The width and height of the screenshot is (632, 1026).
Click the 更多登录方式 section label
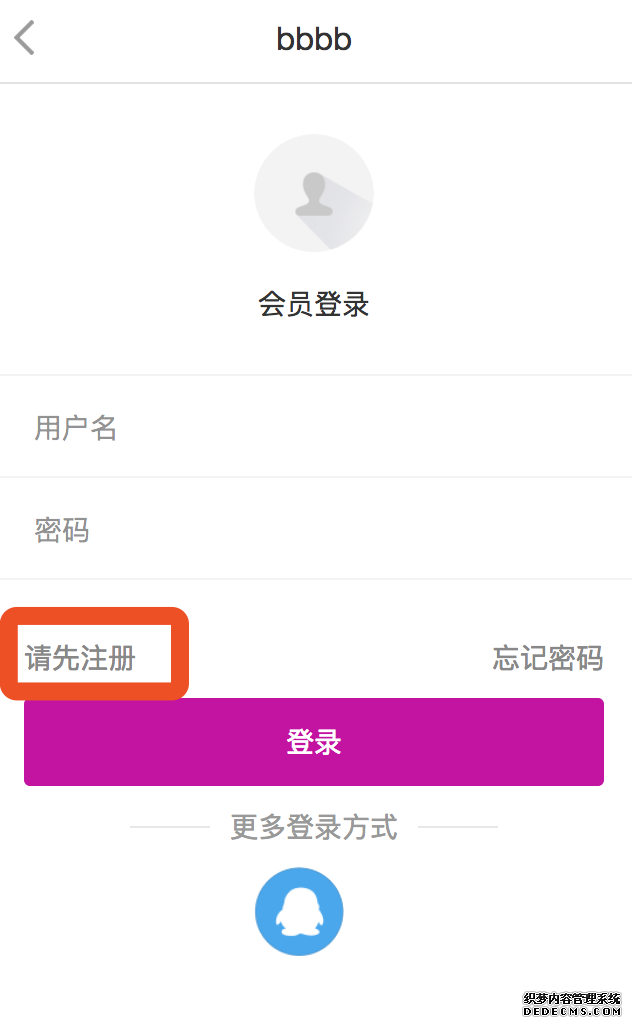pos(314,827)
